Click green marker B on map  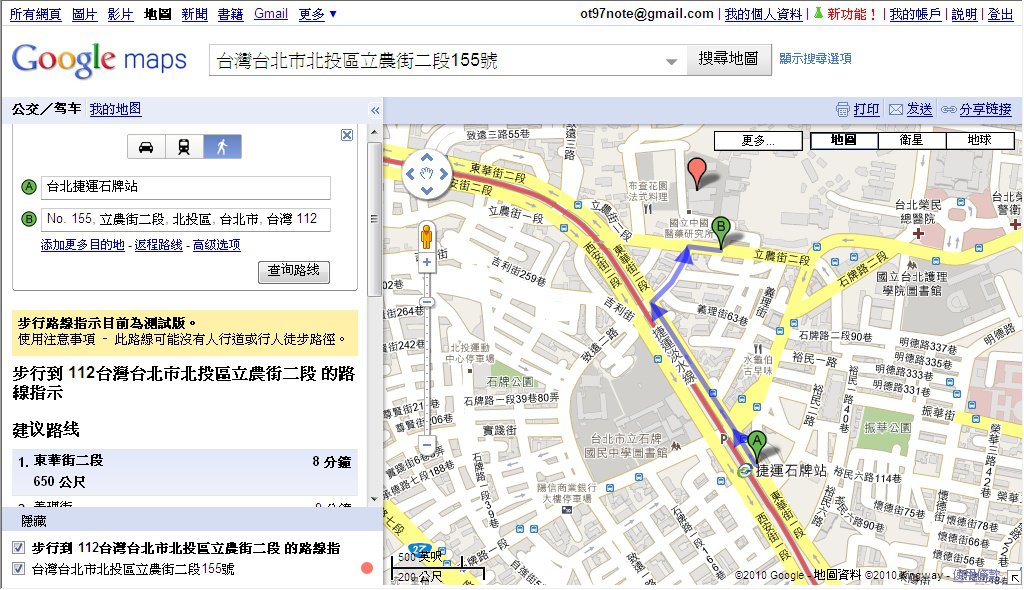click(x=721, y=230)
